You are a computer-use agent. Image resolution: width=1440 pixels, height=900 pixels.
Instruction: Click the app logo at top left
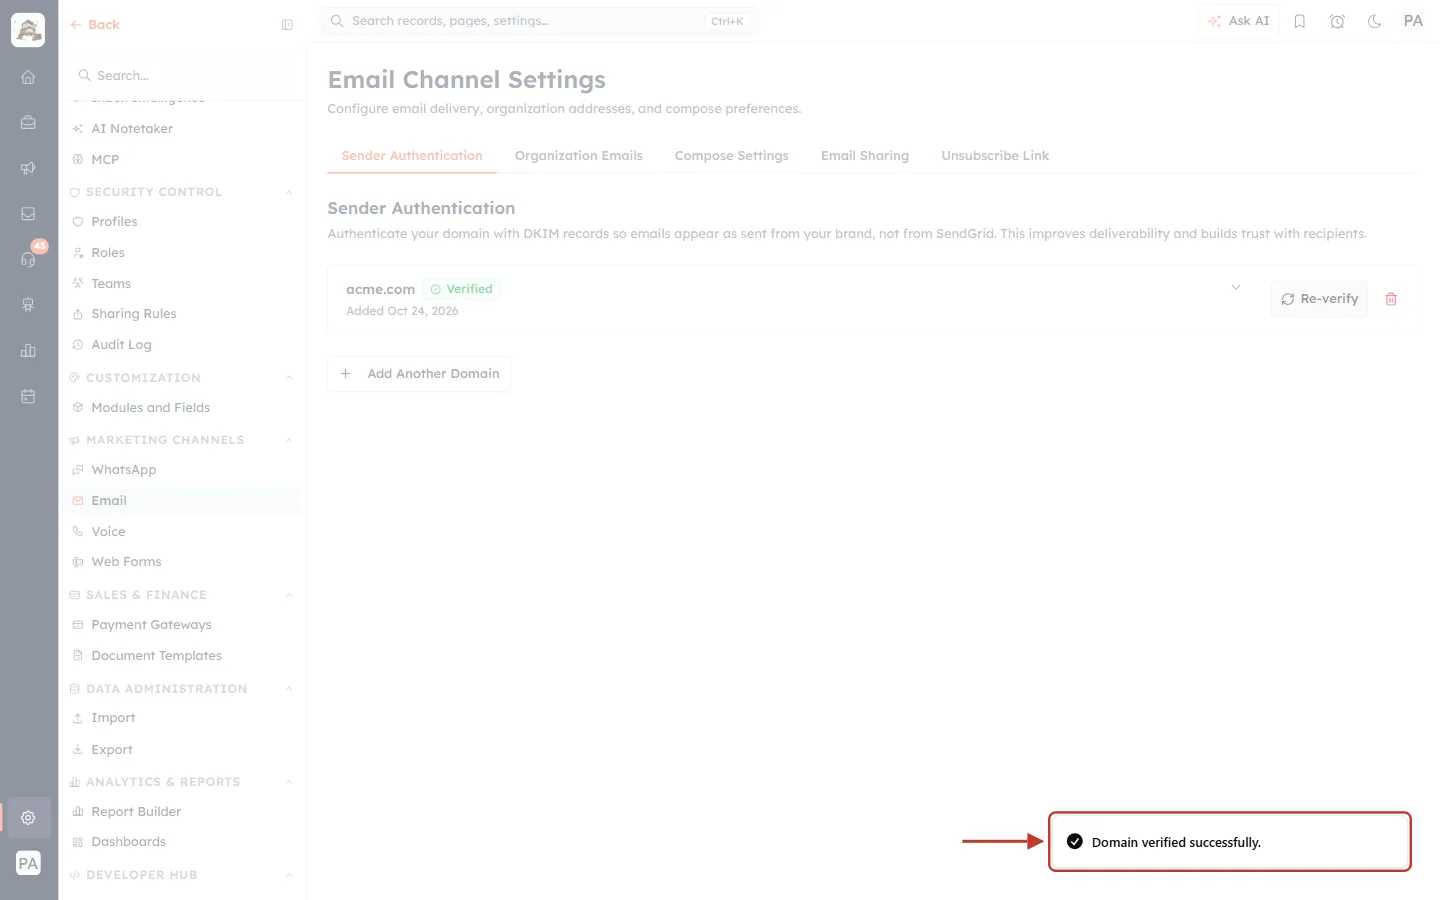(x=28, y=30)
